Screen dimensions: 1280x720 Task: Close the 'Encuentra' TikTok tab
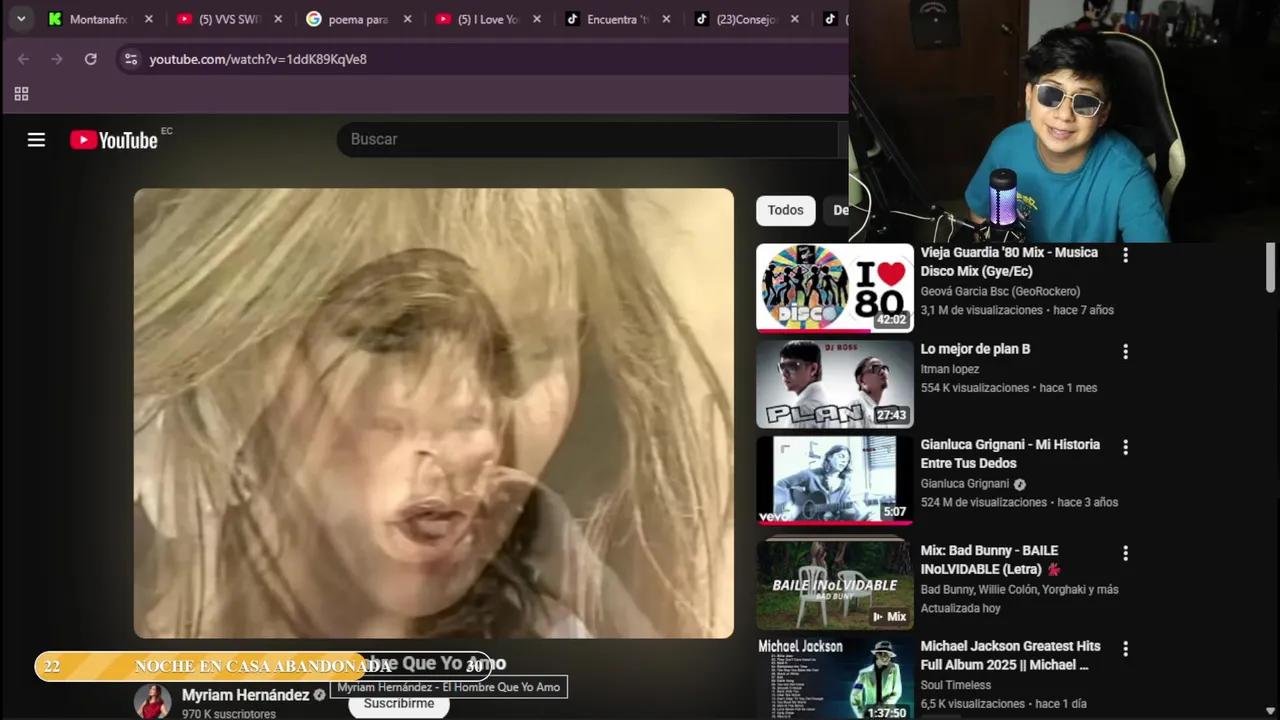pos(666,19)
